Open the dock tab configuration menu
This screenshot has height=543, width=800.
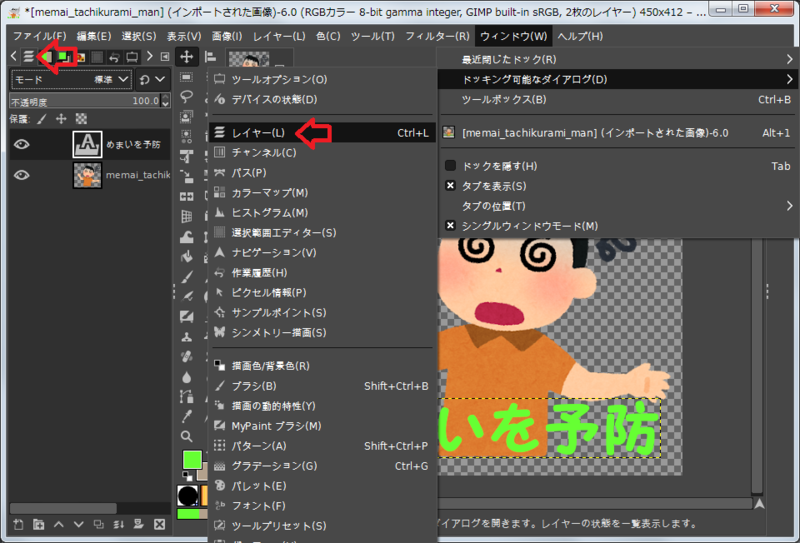tap(165, 57)
